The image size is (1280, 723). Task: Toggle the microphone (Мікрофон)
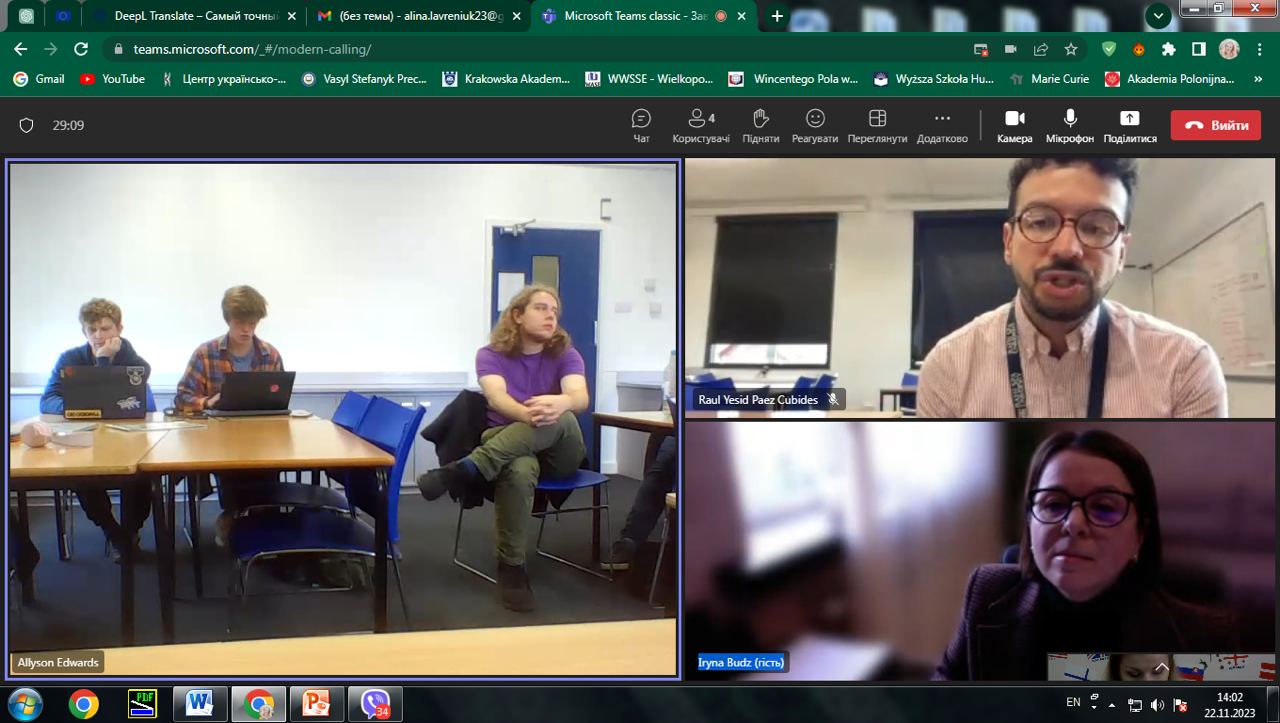click(x=1070, y=126)
